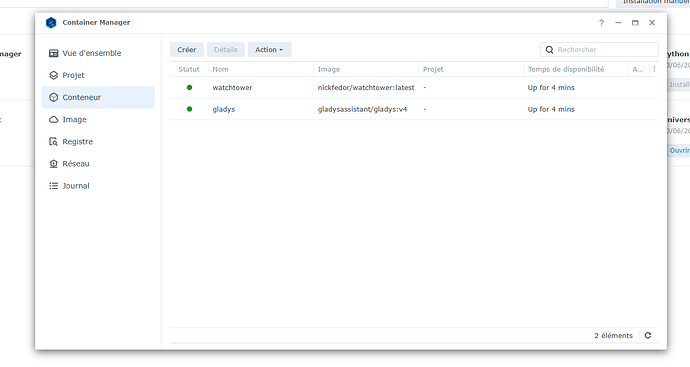Click the truncated A... column header
This screenshot has width=690, height=367.
click(x=638, y=69)
